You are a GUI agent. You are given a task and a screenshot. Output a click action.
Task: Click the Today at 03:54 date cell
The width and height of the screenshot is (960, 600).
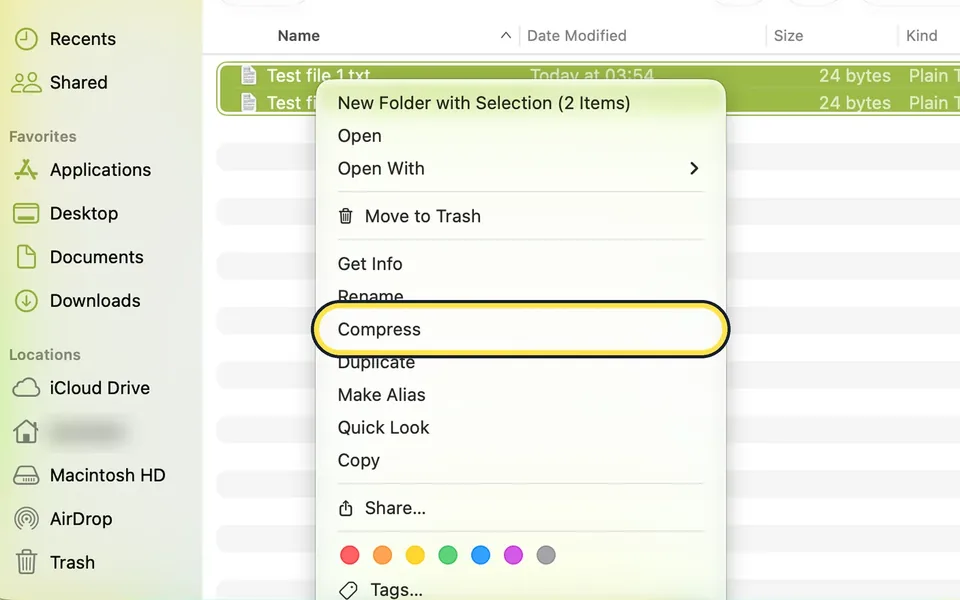[x=592, y=75]
